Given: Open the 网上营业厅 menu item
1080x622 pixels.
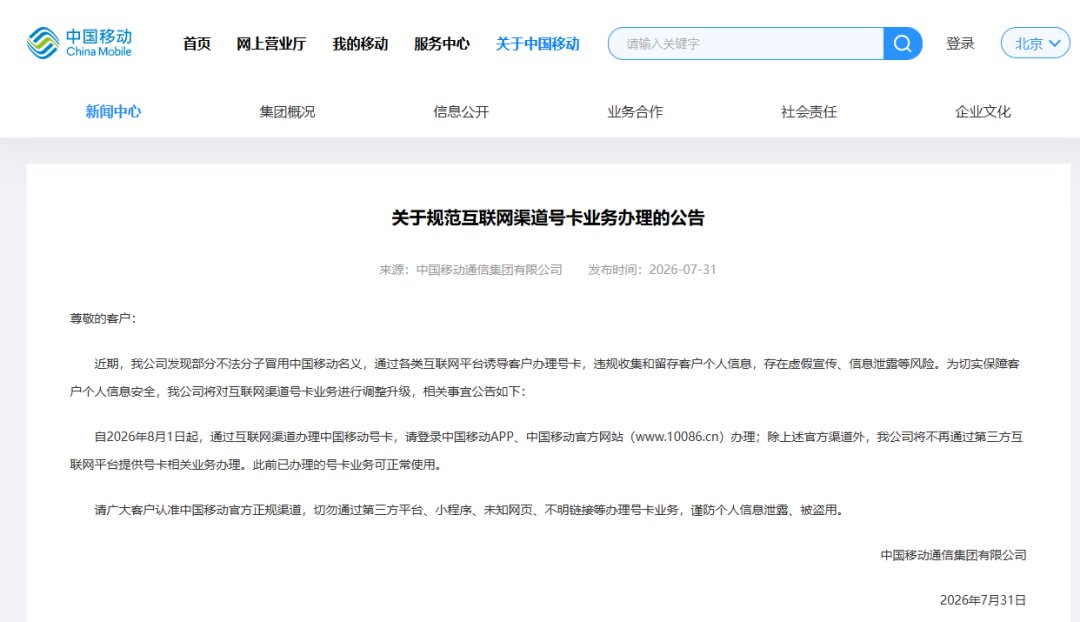Looking at the screenshot, I should pyautogui.click(x=271, y=43).
